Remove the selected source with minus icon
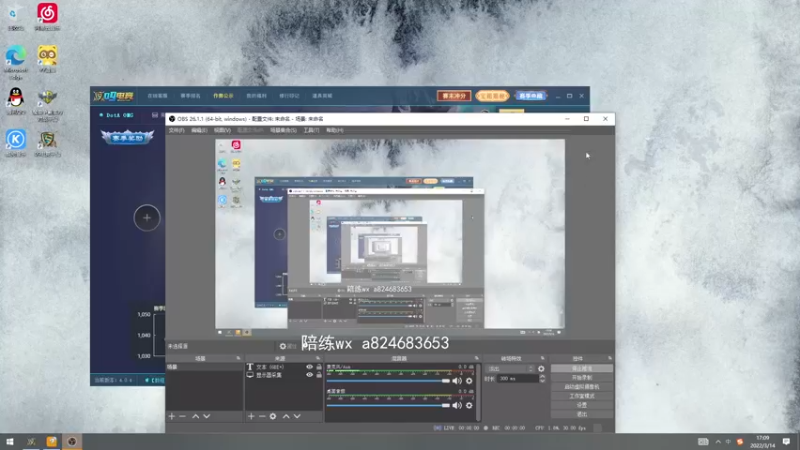 pos(262,416)
